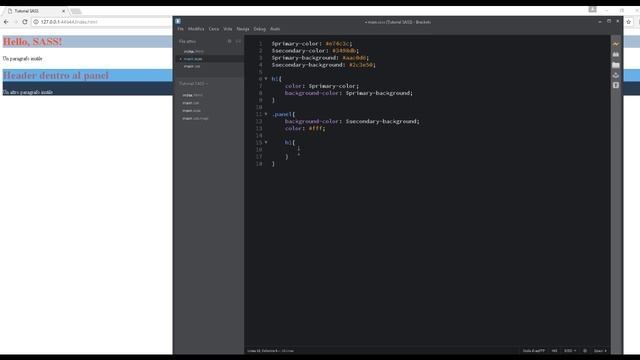
Task: Click Chrome's forward arrow button
Action: click(x=16, y=22)
